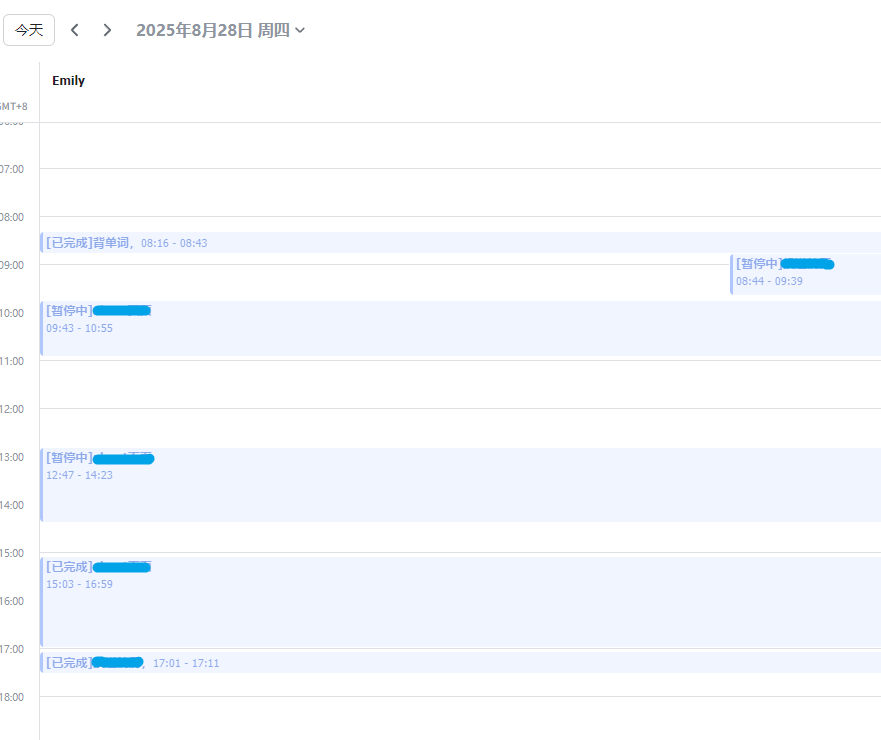Viewport: 881px width, 740px height.
Task: Open the 2025年8月28日 周四 date picker
Action: (220, 30)
